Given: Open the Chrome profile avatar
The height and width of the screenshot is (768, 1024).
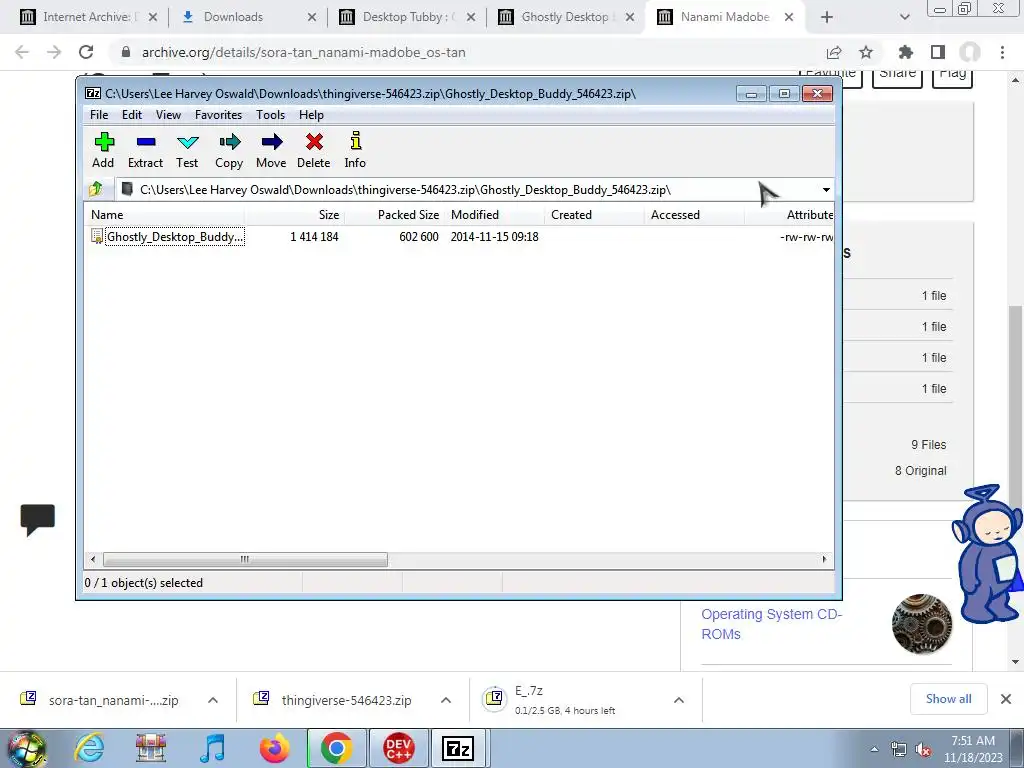Looking at the screenshot, I should coord(970,52).
